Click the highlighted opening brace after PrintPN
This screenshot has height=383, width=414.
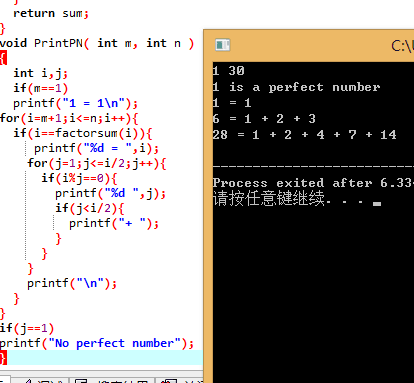pyautogui.click(x=3, y=58)
